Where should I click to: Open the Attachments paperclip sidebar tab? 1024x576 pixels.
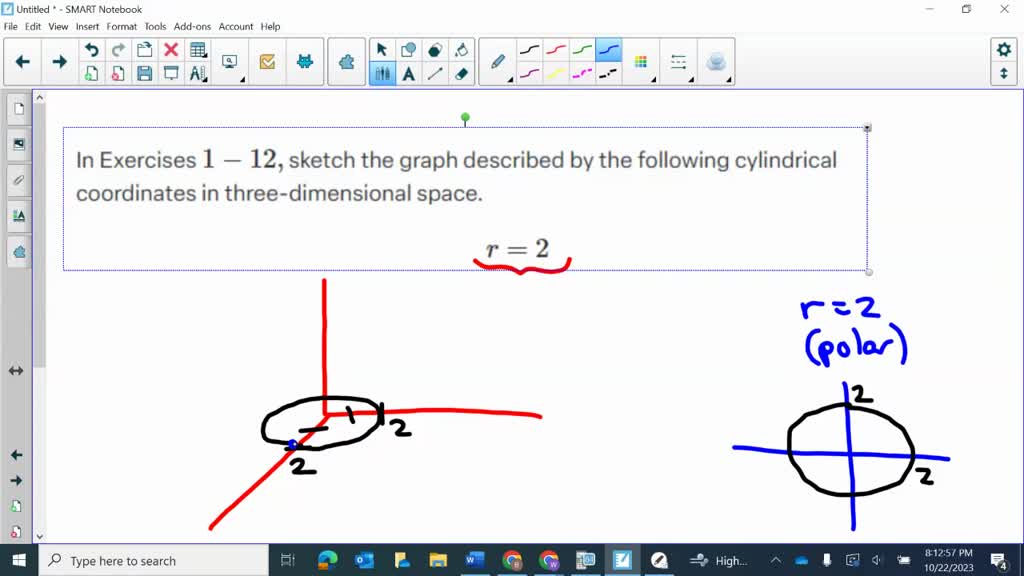tap(18, 180)
